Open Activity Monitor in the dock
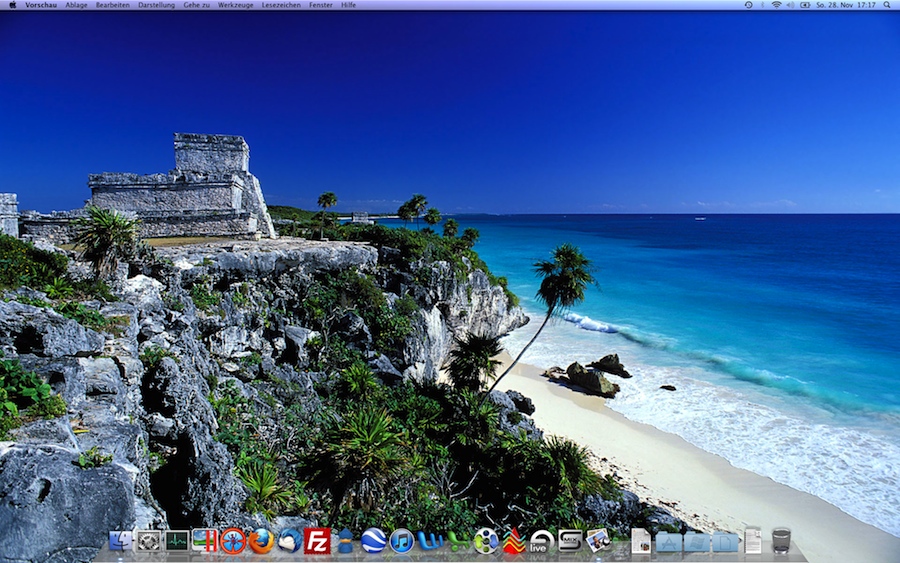 coord(177,541)
